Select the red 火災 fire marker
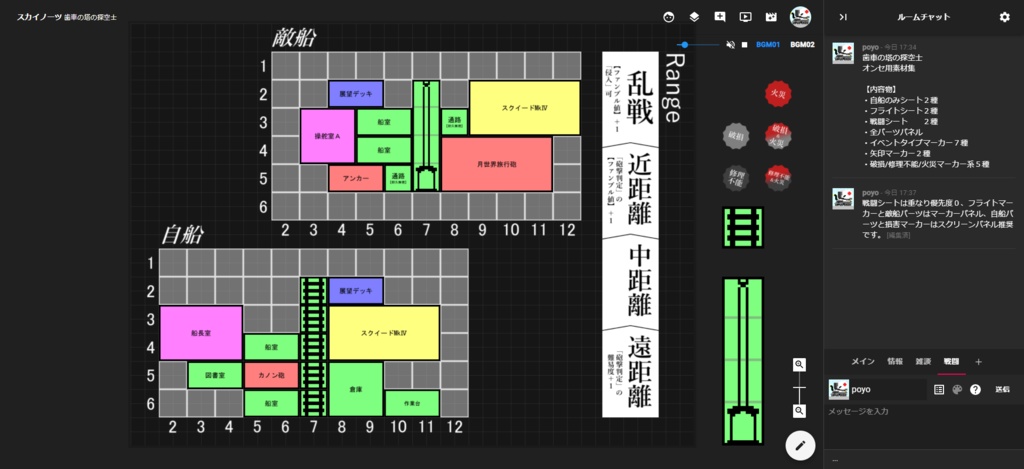 click(x=778, y=93)
